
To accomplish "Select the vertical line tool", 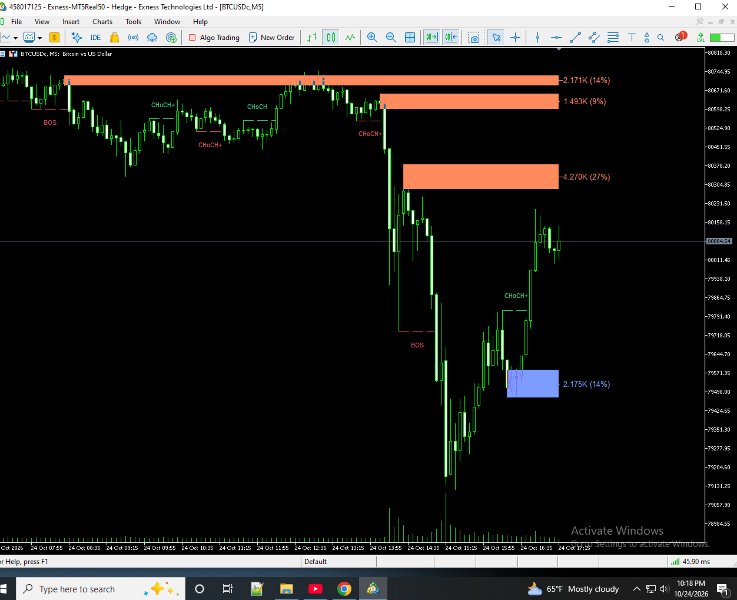I will [537, 38].
